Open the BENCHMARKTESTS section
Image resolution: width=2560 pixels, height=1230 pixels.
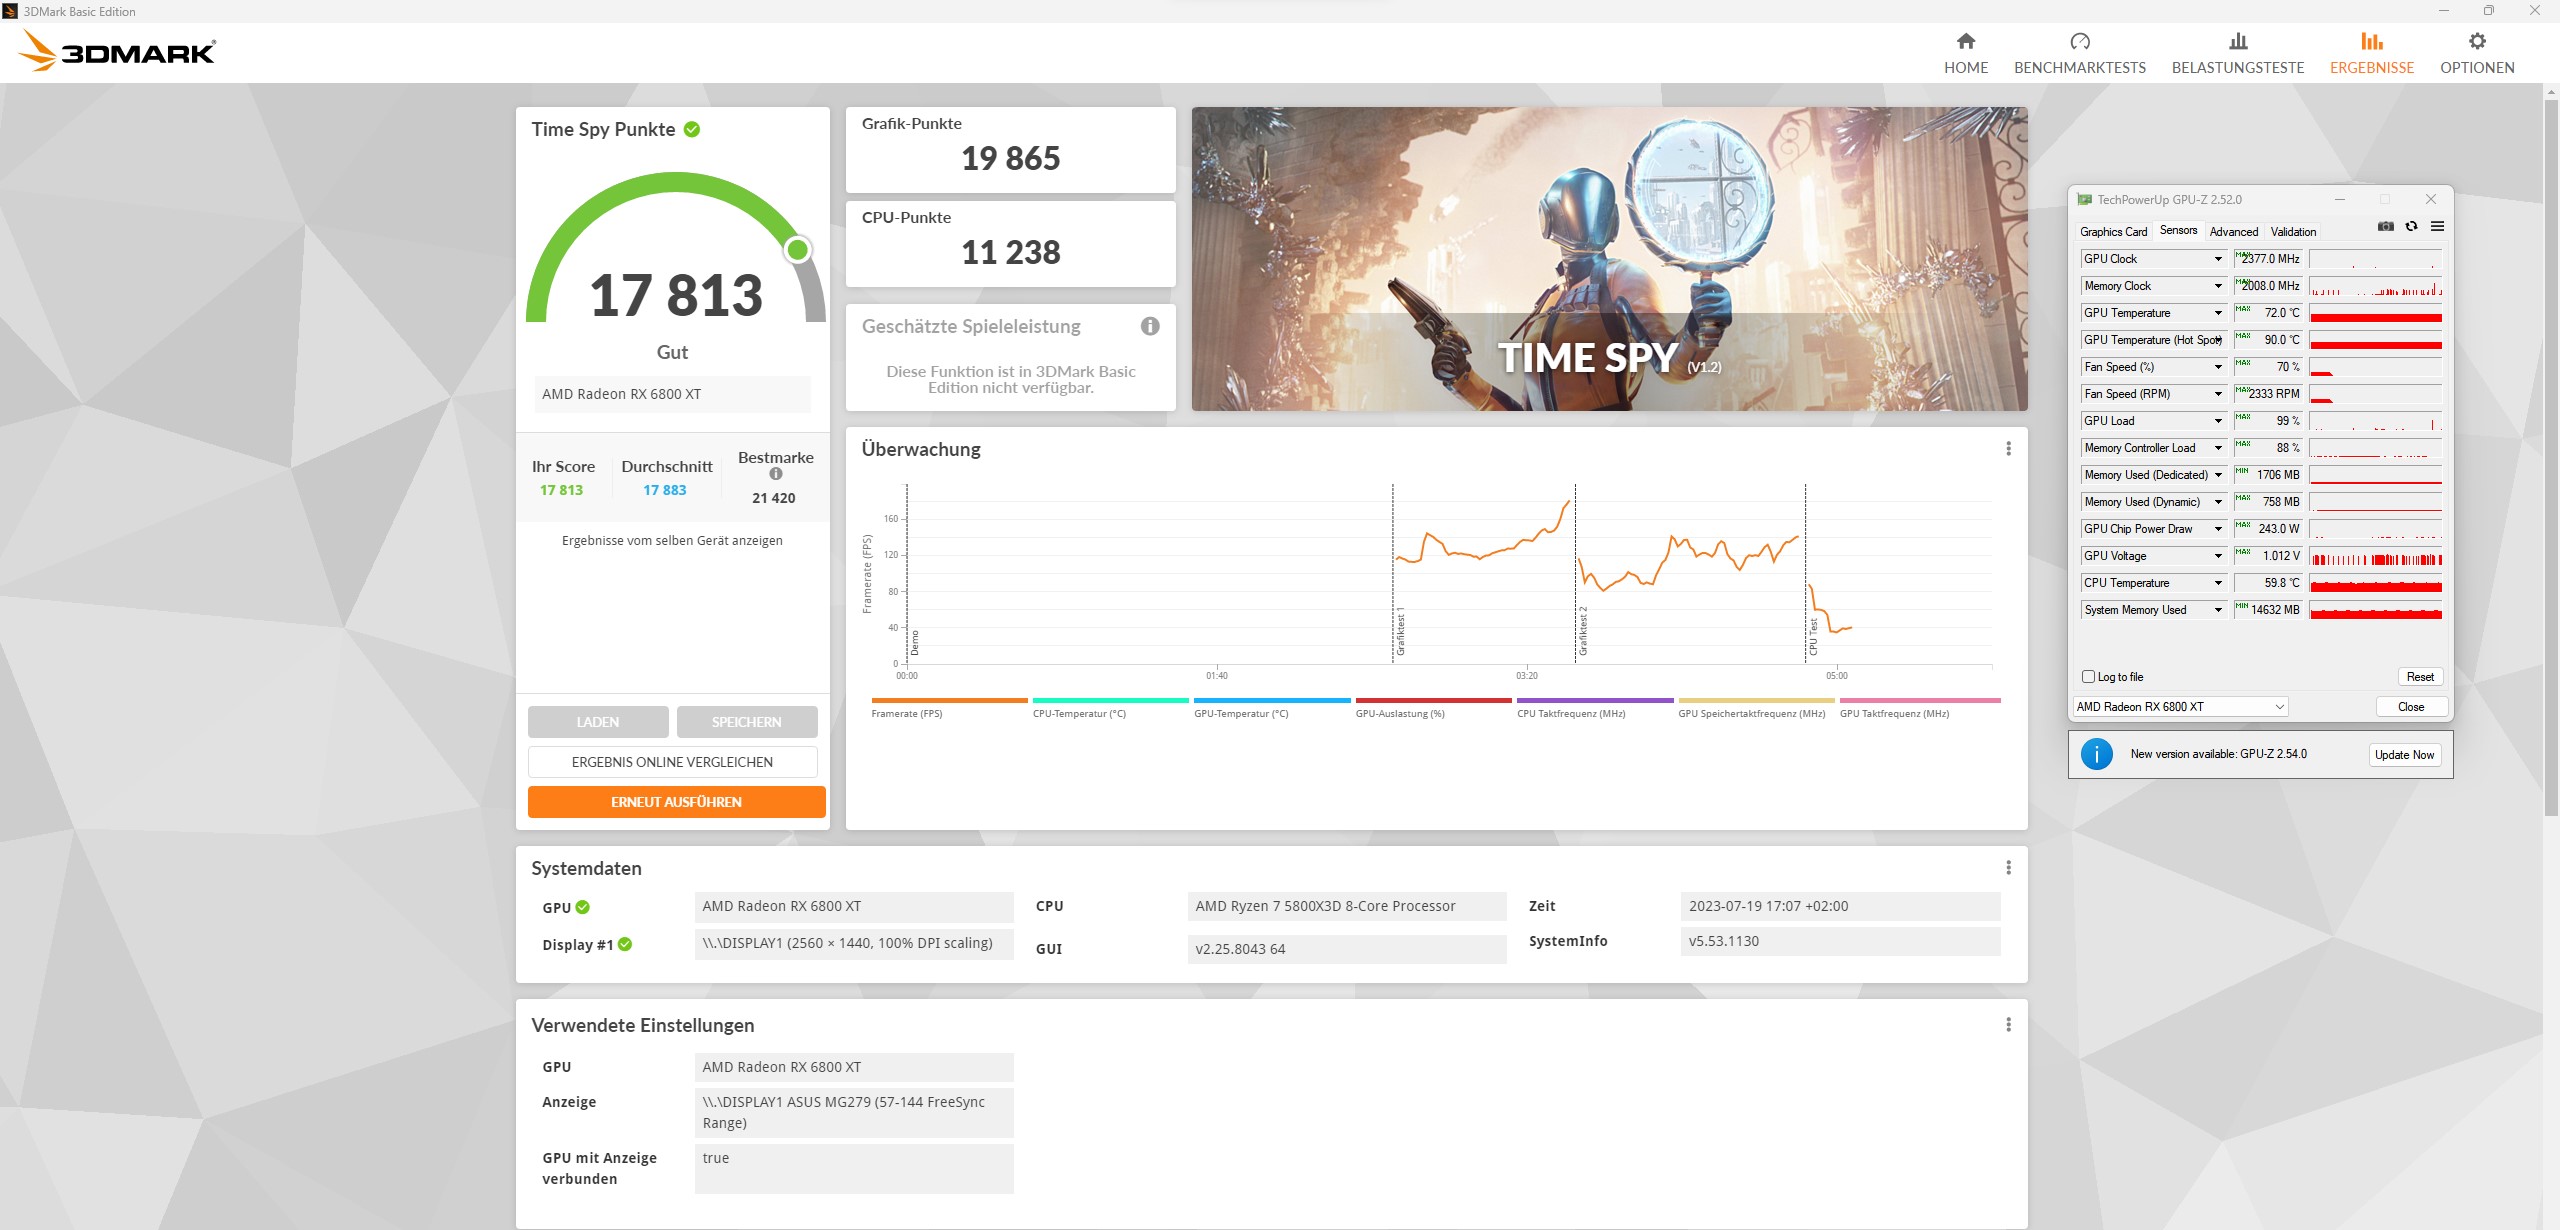pyautogui.click(x=2079, y=53)
